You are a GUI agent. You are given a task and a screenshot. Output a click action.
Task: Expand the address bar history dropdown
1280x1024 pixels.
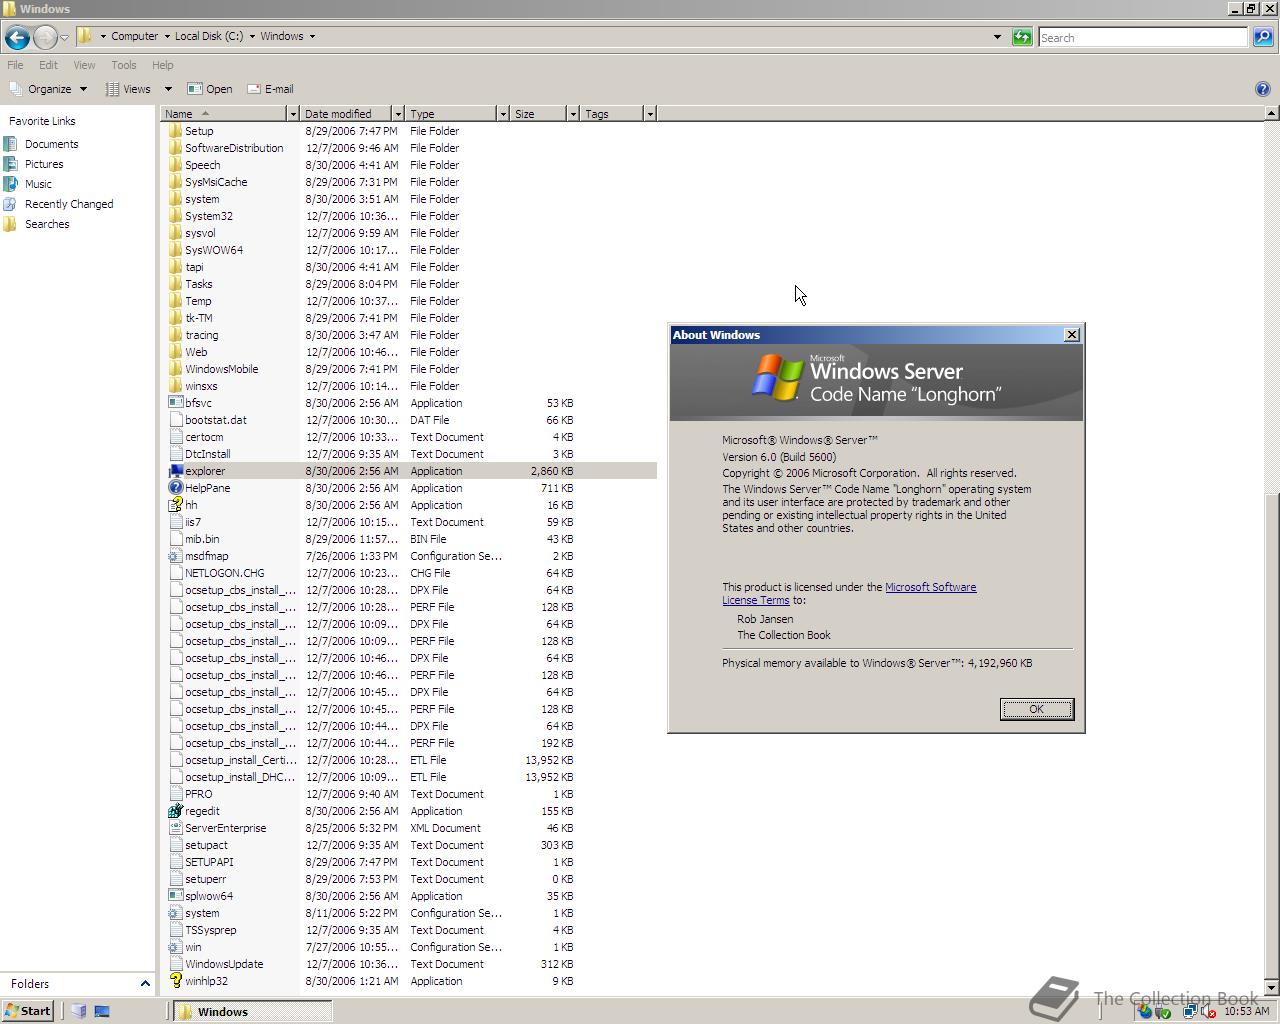[997, 37]
